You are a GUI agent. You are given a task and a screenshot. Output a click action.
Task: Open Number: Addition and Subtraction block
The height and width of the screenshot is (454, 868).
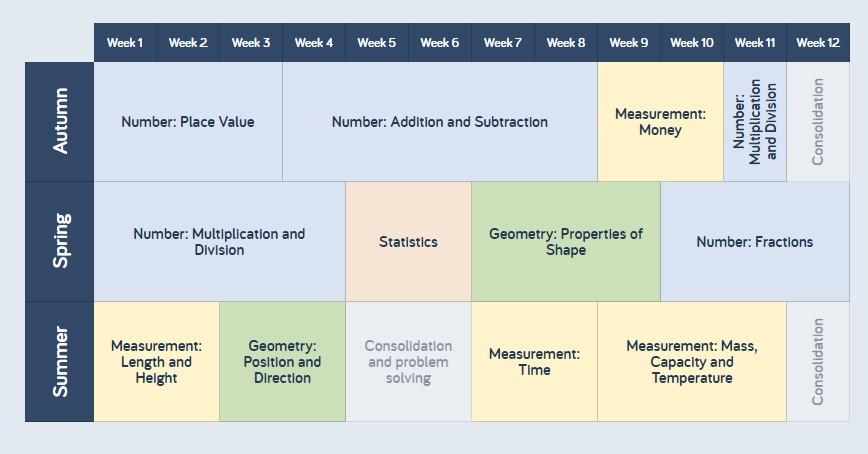tap(440, 122)
